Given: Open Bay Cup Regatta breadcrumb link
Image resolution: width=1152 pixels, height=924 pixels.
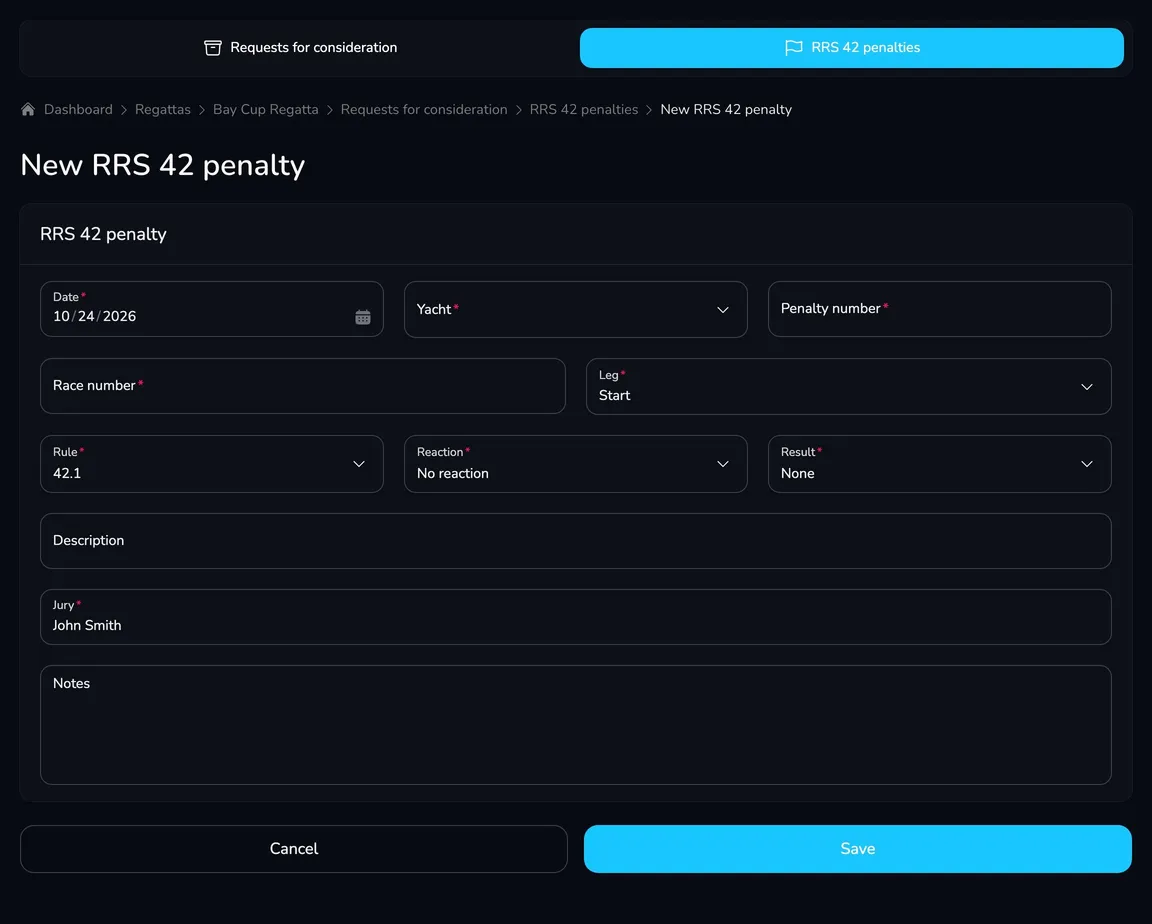Looking at the screenshot, I should coord(265,109).
